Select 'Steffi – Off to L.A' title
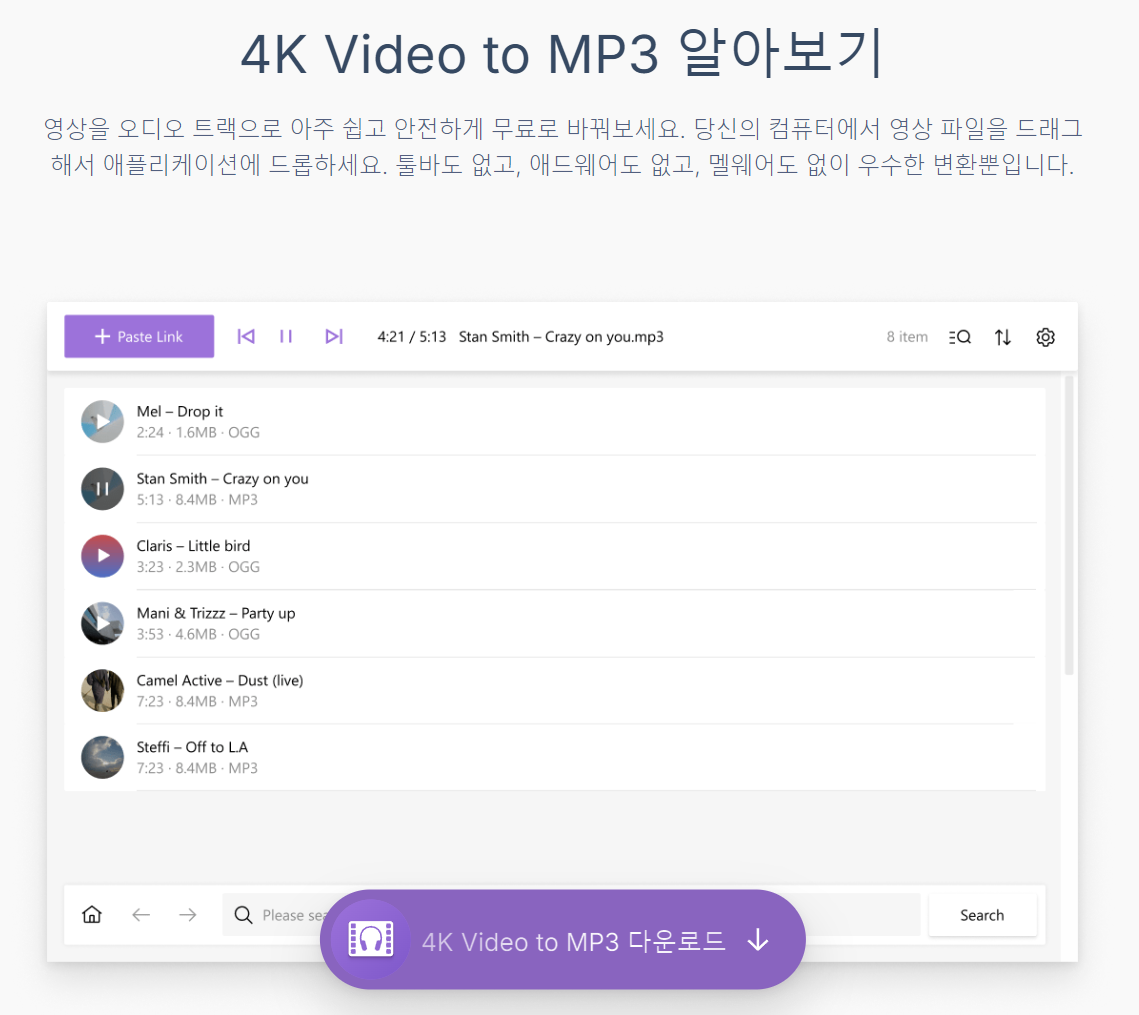This screenshot has height=1015, width=1139. click(x=192, y=747)
